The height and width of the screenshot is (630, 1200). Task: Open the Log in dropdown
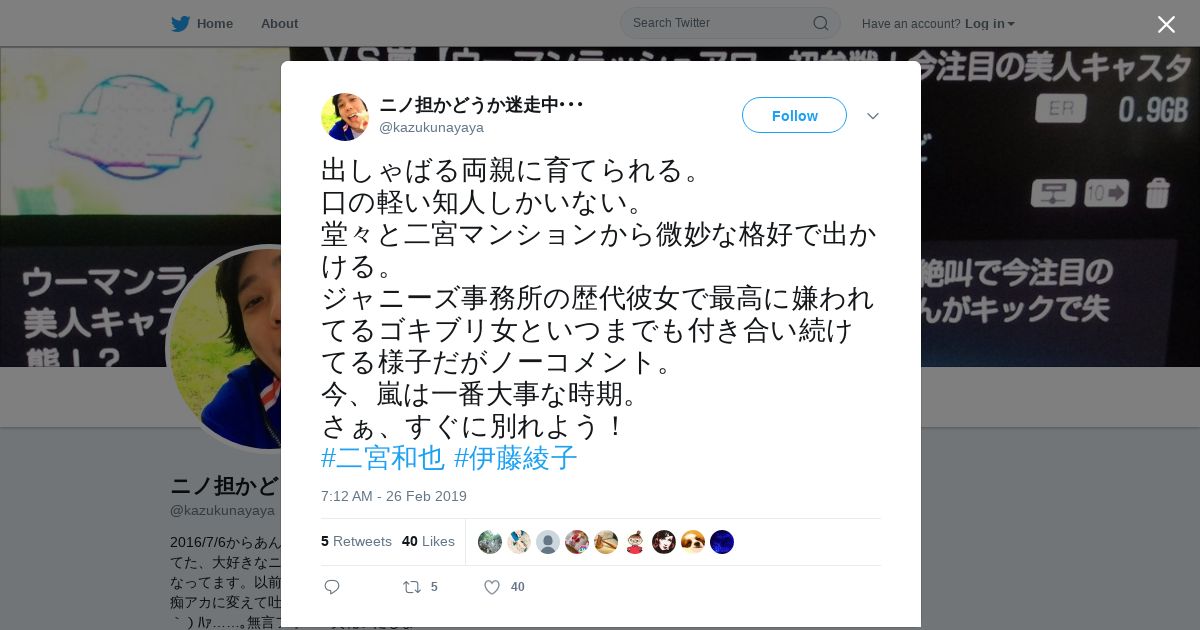click(990, 24)
